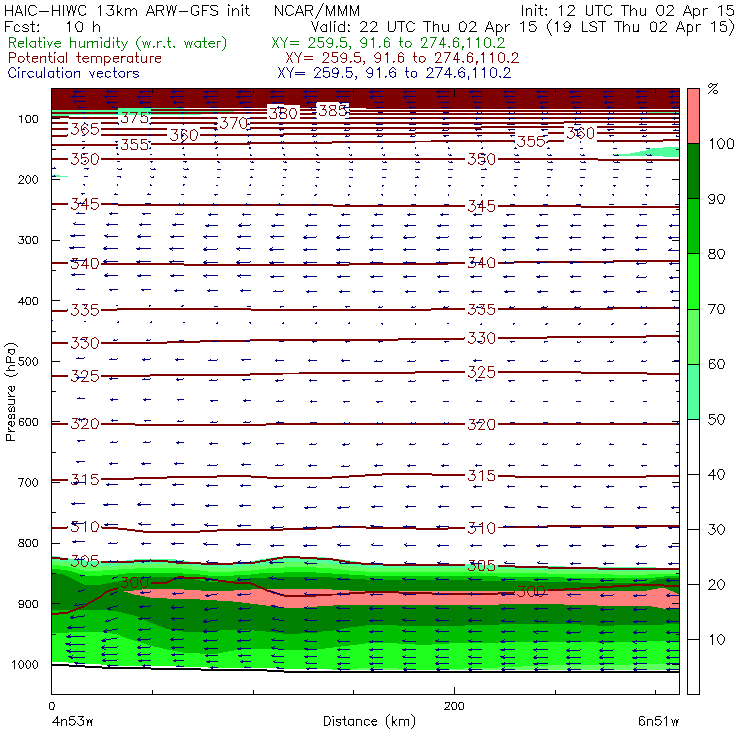Click the '4n53w' start location label
The width and height of the screenshot is (740, 740).
tap(72, 722)
